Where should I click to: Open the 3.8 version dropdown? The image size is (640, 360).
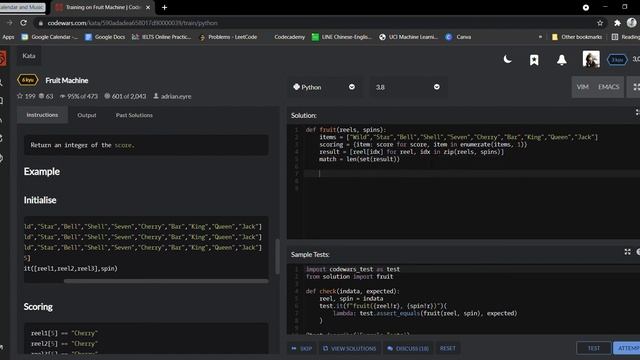tap(408, 87)
